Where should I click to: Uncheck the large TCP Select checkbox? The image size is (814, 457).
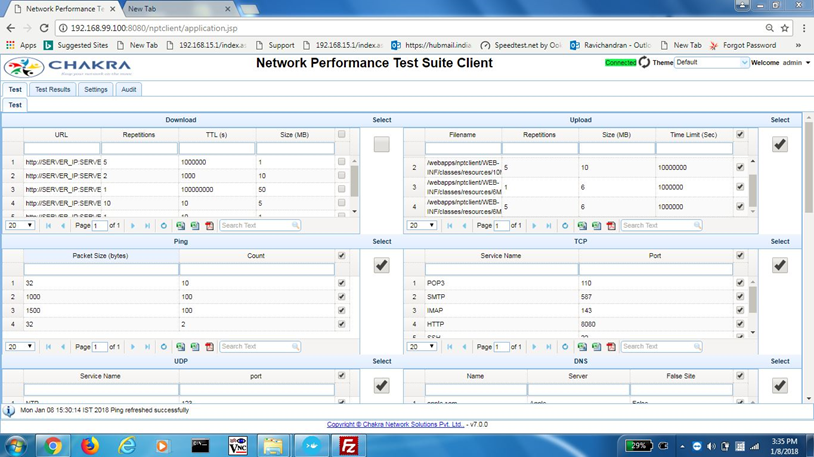pyautogui.click(x=780, y=265)
